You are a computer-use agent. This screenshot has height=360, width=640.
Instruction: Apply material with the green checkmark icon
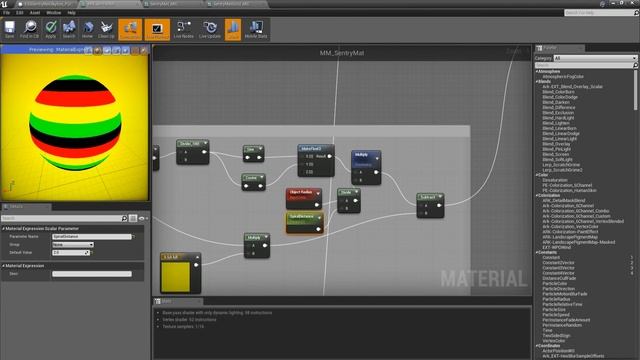pyautogui.click(x=51, y=29)
